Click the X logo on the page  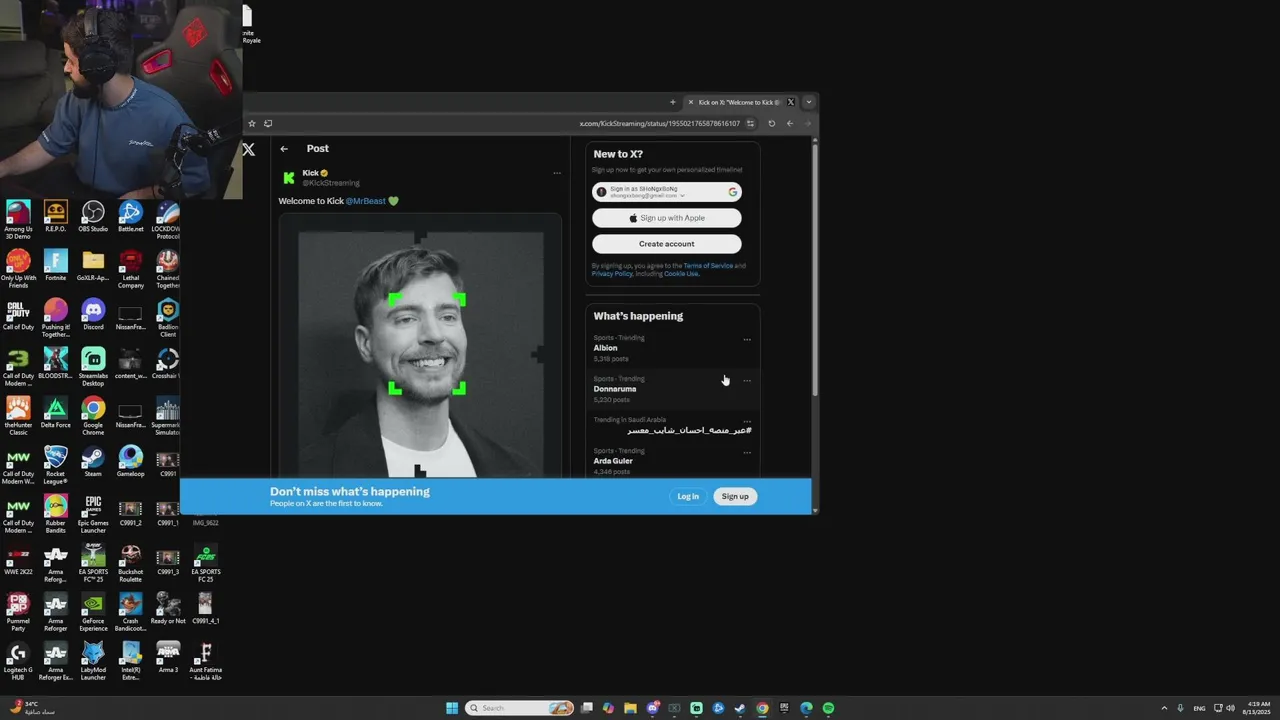point(249,149)
